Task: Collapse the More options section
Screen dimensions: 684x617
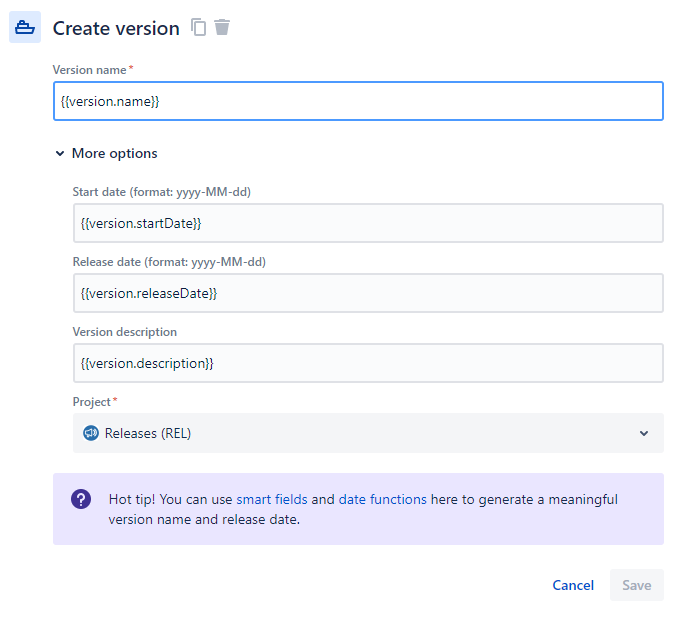Action: point(60,154)
